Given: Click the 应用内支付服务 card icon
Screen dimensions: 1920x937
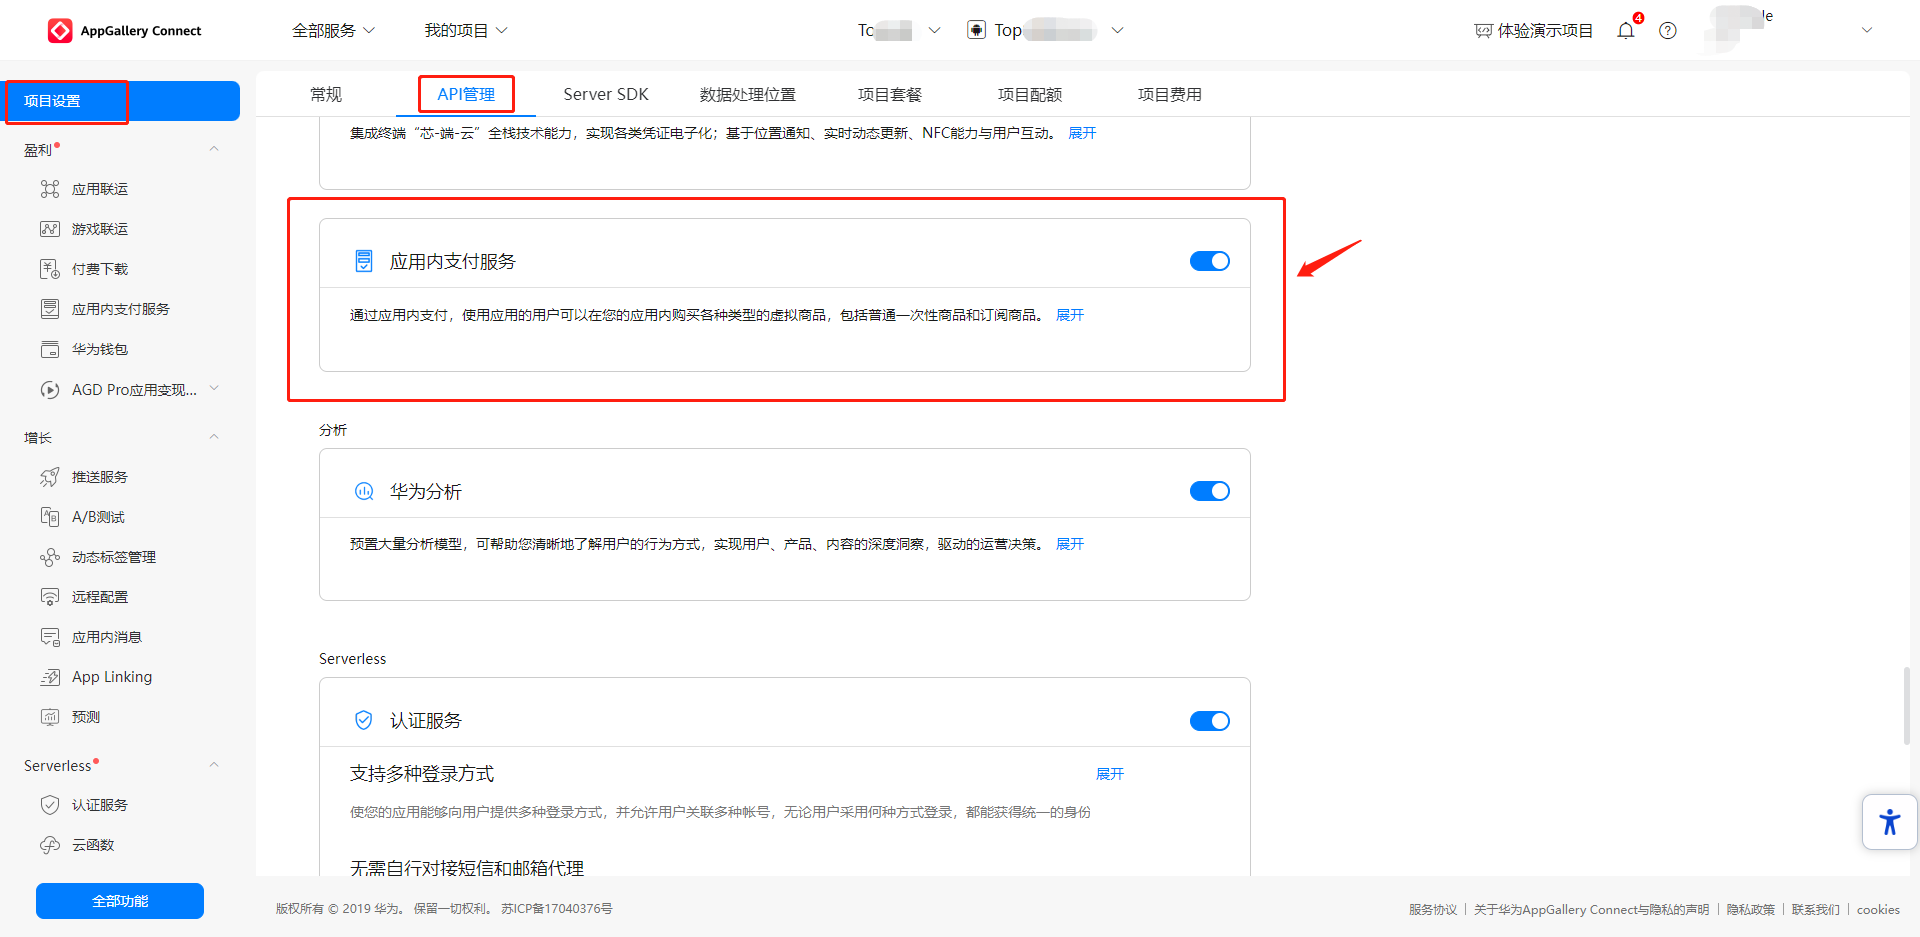Looking at the screenshot, I should [364, 261].
